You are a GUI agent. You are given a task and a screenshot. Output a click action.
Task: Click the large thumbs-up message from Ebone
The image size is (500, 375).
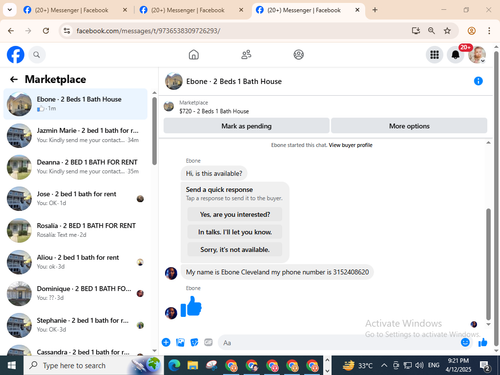tap(191, 307)
